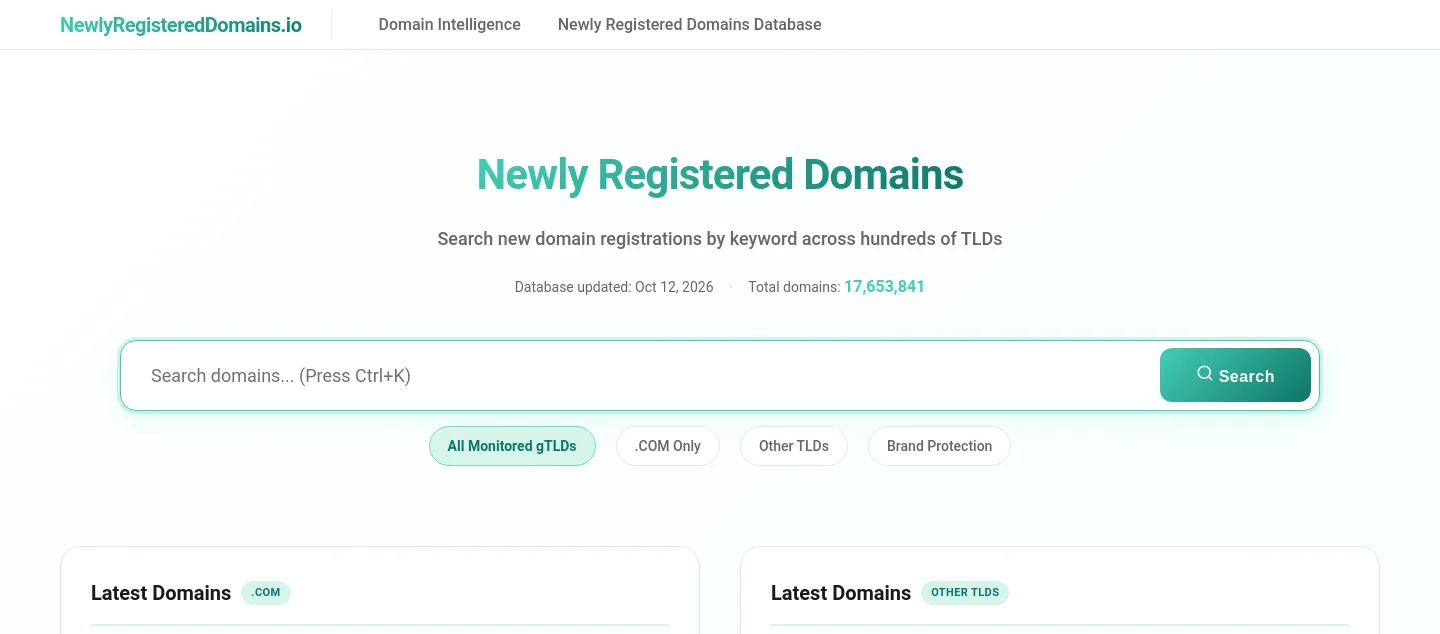1440x634 pixels.
Task: Click the green Search button
Action: tap(1235, 375)
